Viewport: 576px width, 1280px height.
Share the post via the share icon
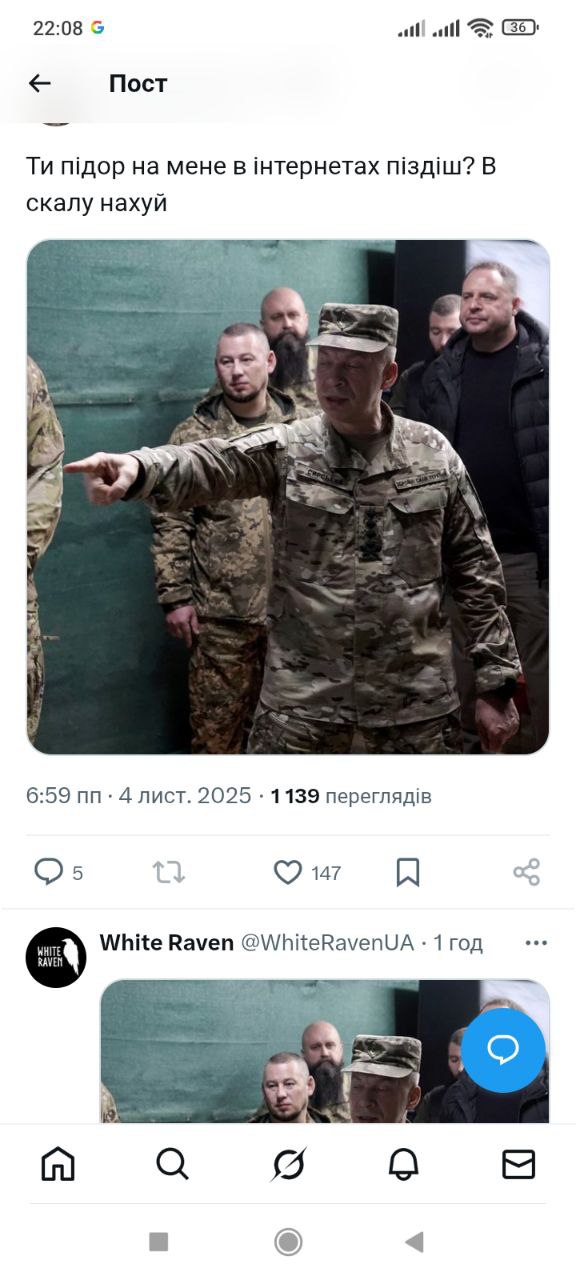coord(527,872)
